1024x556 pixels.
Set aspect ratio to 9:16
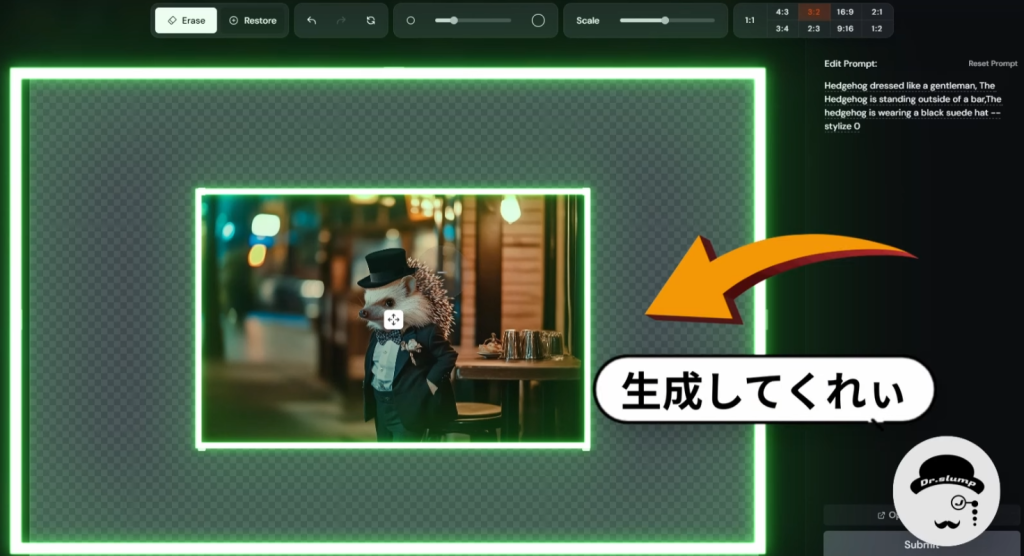(x=845, y=29)
